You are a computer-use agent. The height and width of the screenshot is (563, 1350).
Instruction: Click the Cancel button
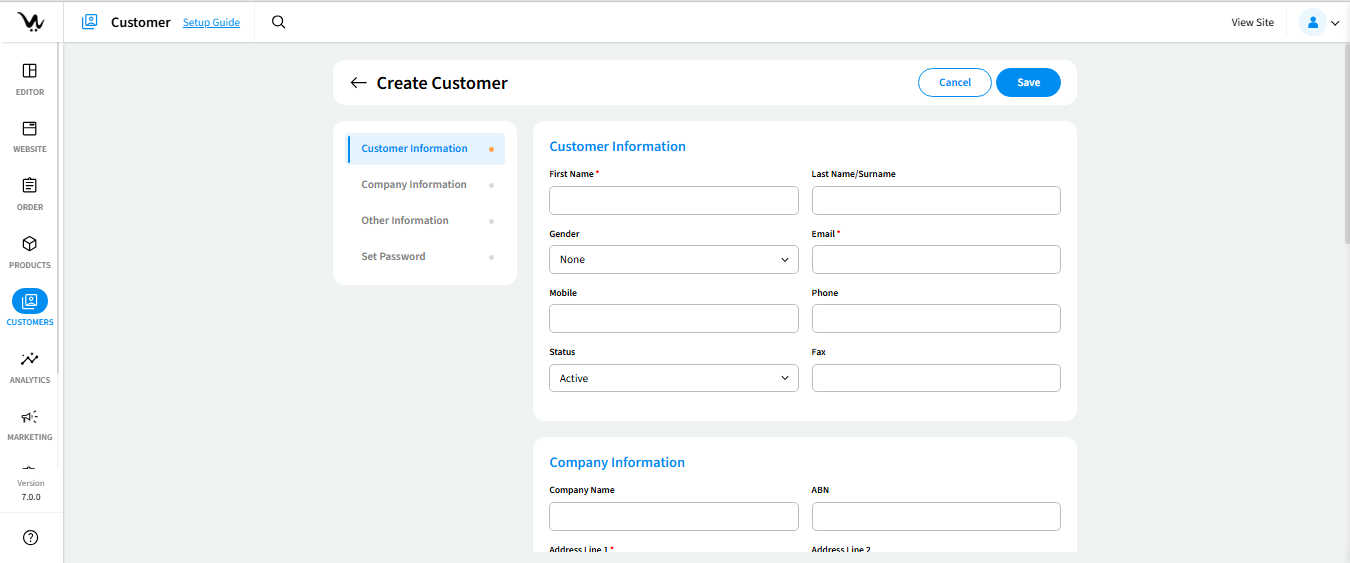click(x=954, y=83)
